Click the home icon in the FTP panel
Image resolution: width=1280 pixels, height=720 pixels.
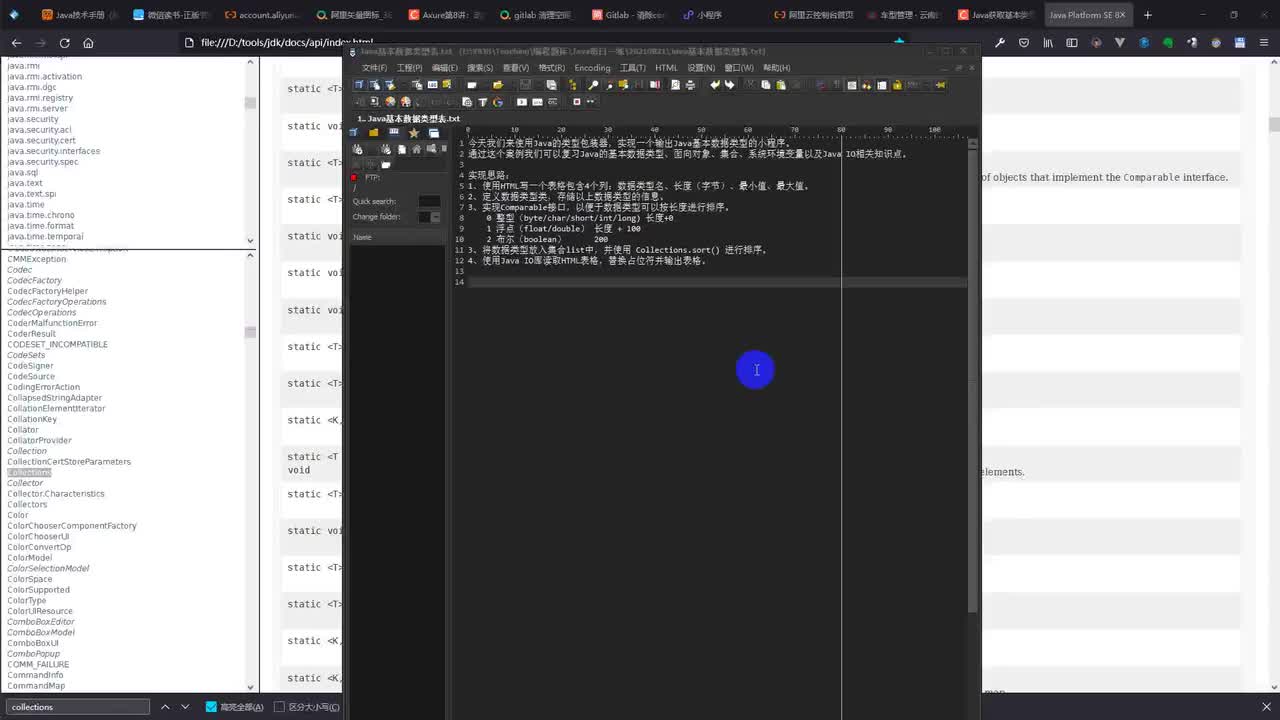[417, 149]
